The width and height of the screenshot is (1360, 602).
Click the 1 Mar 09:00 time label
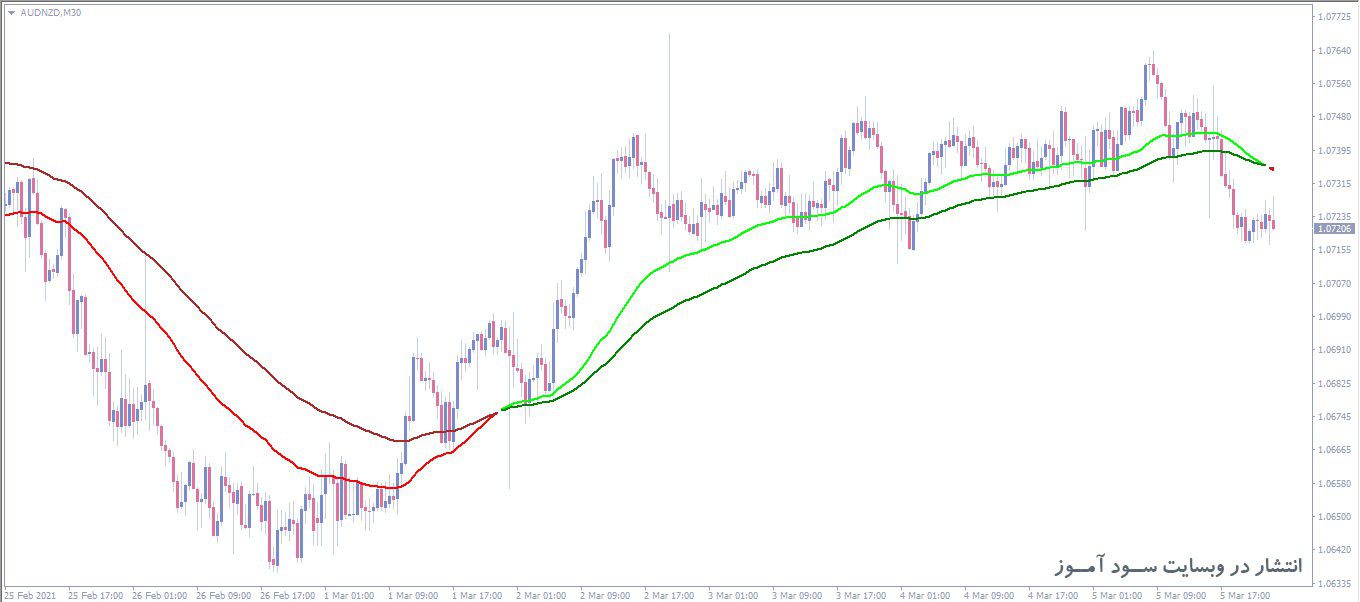pos(413,595)
